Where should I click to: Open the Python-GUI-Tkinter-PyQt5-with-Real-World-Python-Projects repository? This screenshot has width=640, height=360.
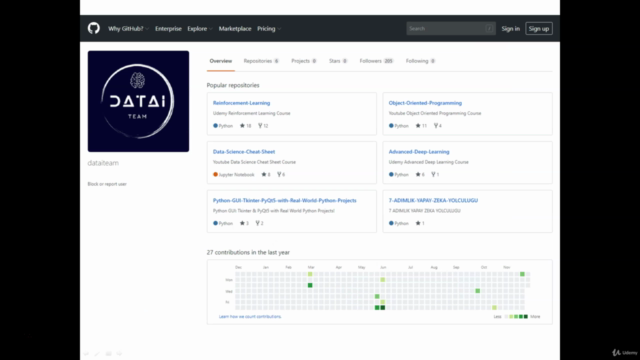tap(284, 200)
